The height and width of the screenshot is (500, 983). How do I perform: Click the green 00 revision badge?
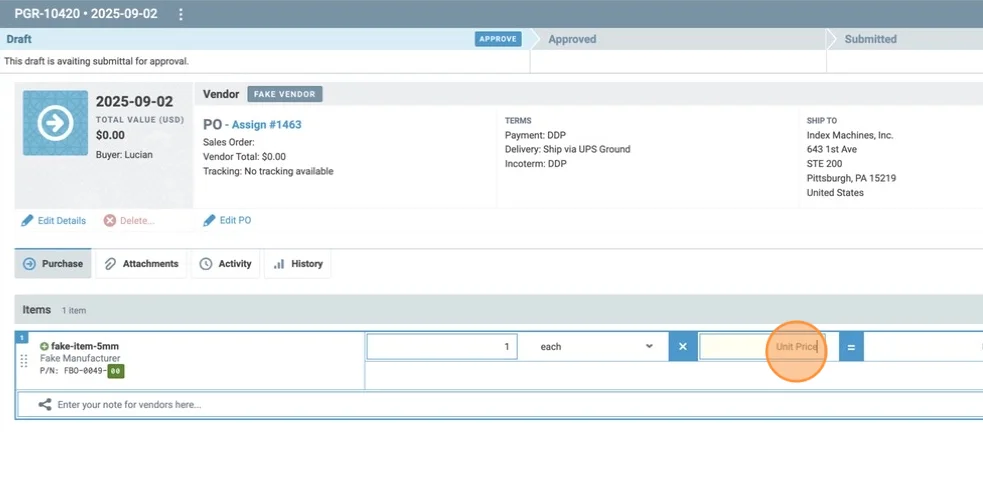pos(116,371)
